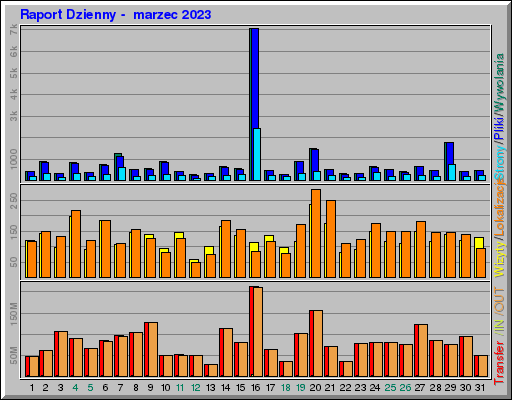Click day label '30'
The width and height of the screenshot is (512, 400).
click(465, 388)
